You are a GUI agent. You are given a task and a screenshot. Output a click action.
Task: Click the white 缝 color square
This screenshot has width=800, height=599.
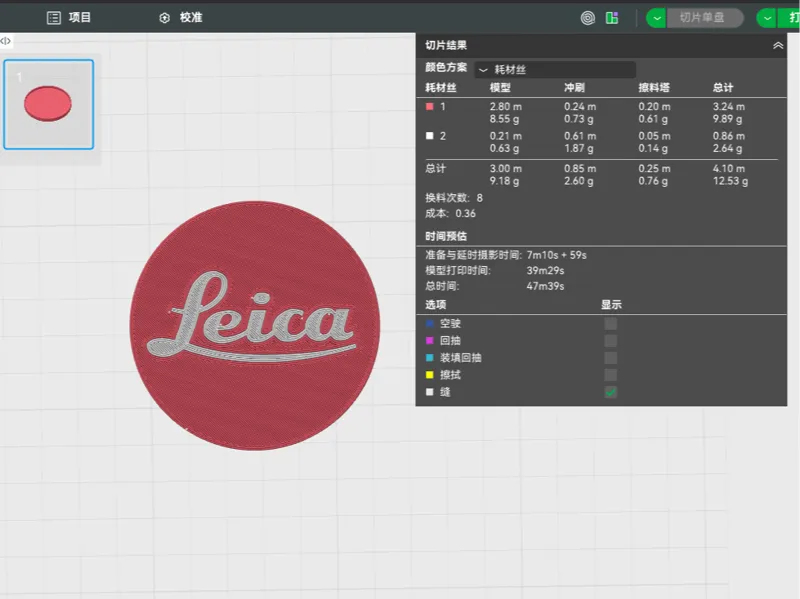(430, 392)
